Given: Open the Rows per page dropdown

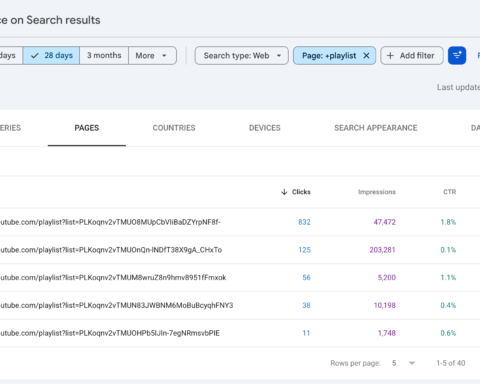Looking at the screenshot, I should [403, 363].
